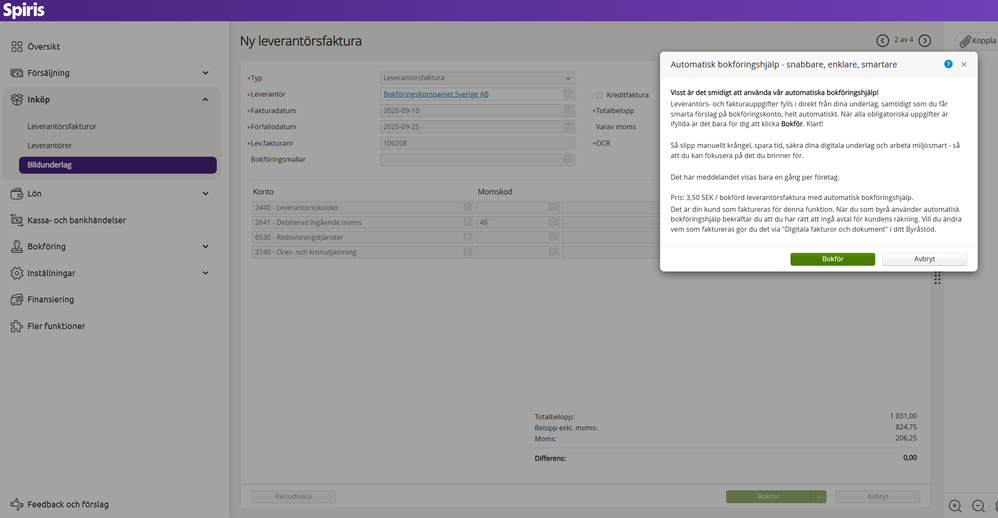
Task: Open the Fakturadatum calendar icon
Action: click(x=568, y=110)
